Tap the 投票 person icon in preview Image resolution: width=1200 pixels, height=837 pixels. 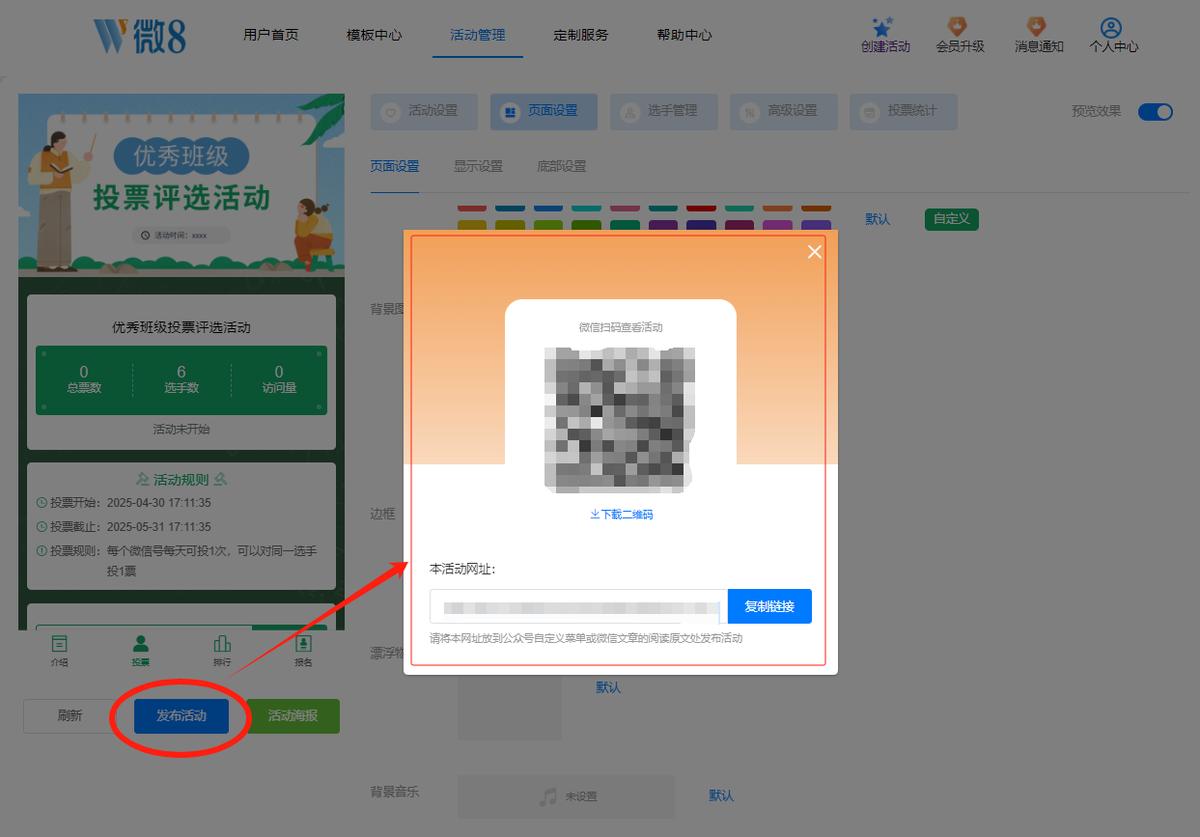pos(141,644)
